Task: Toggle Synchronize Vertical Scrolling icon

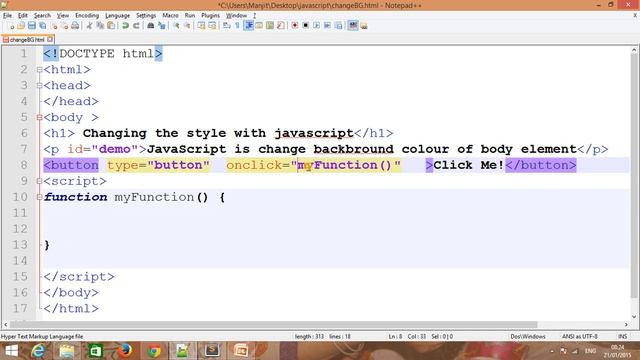Action: (201, 26)
